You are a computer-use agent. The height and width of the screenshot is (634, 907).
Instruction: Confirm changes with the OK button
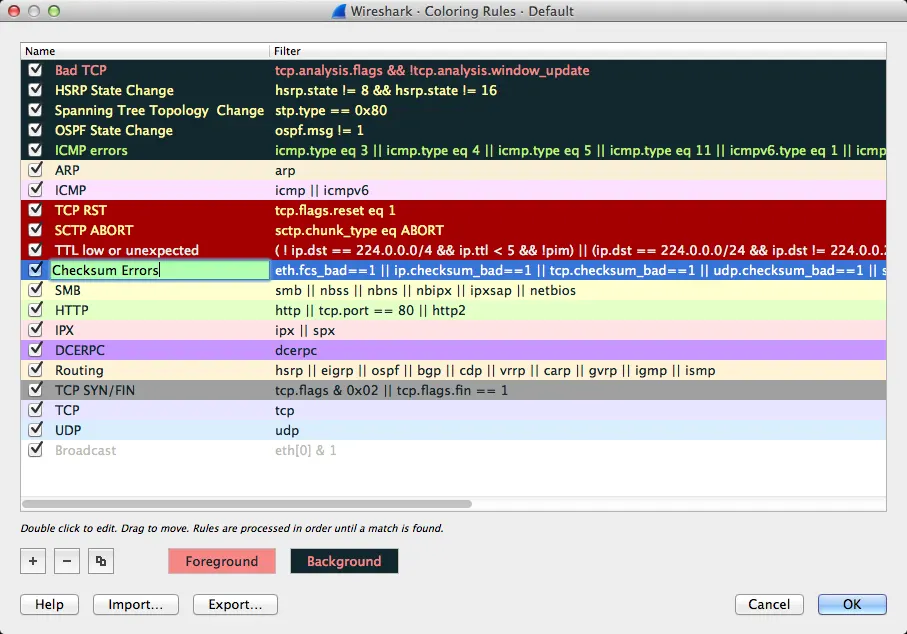[x=851, y=604]
